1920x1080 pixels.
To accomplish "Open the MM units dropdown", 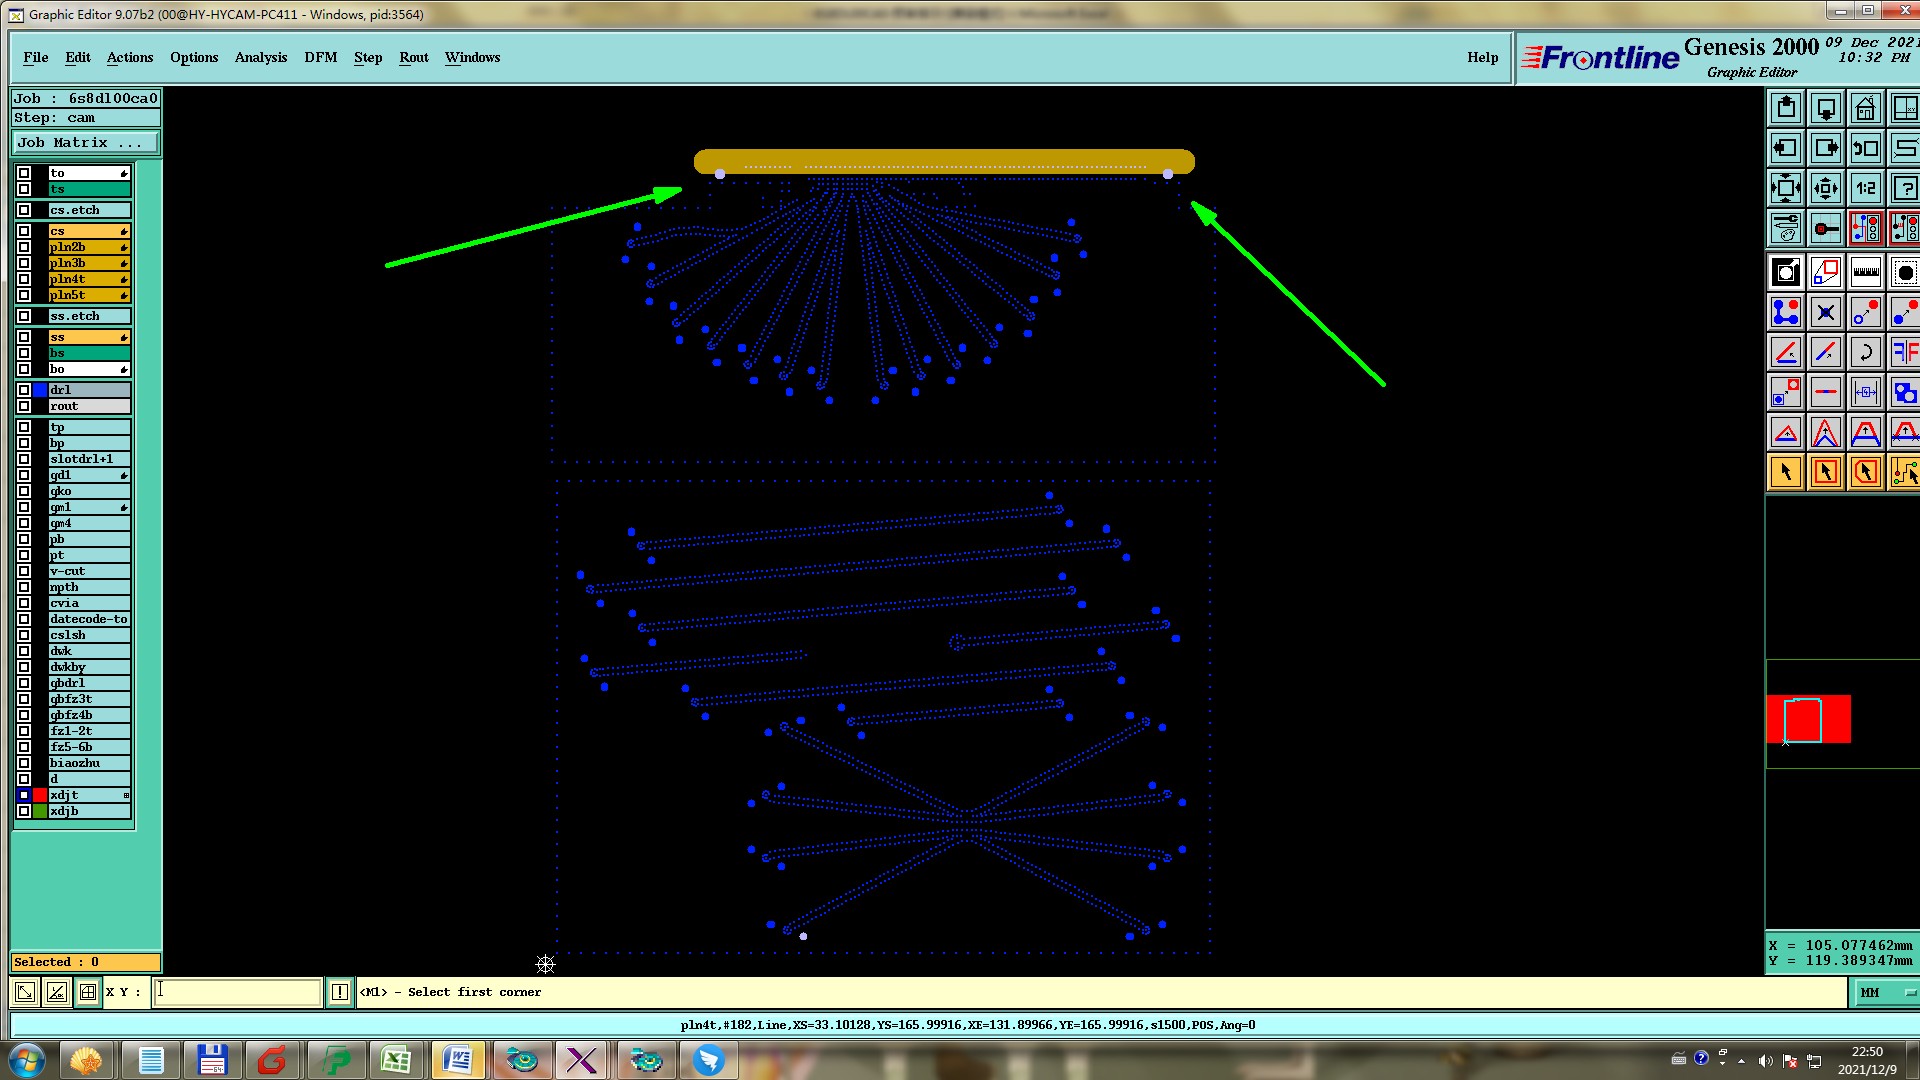I will (1886, 992).
